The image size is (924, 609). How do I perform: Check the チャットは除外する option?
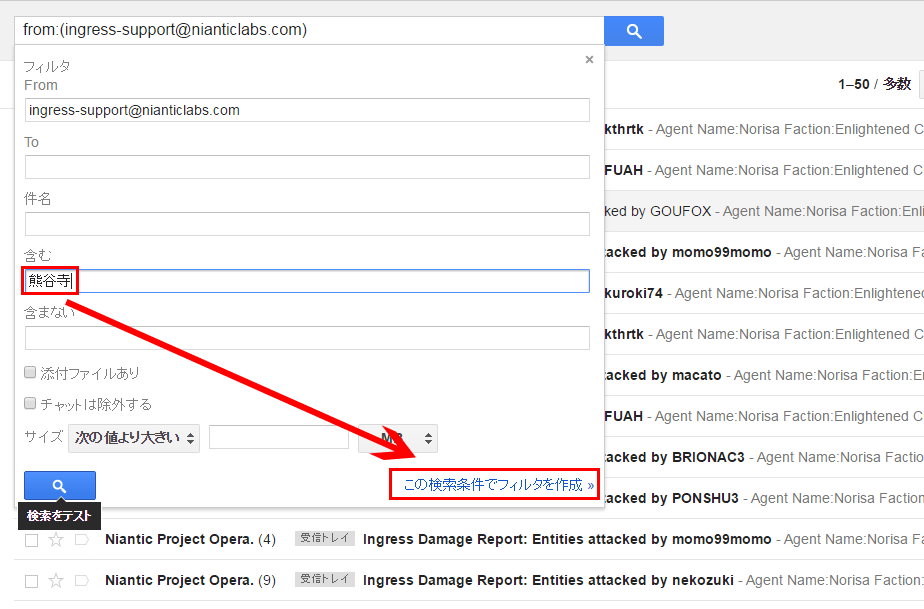tap(31, 404)
